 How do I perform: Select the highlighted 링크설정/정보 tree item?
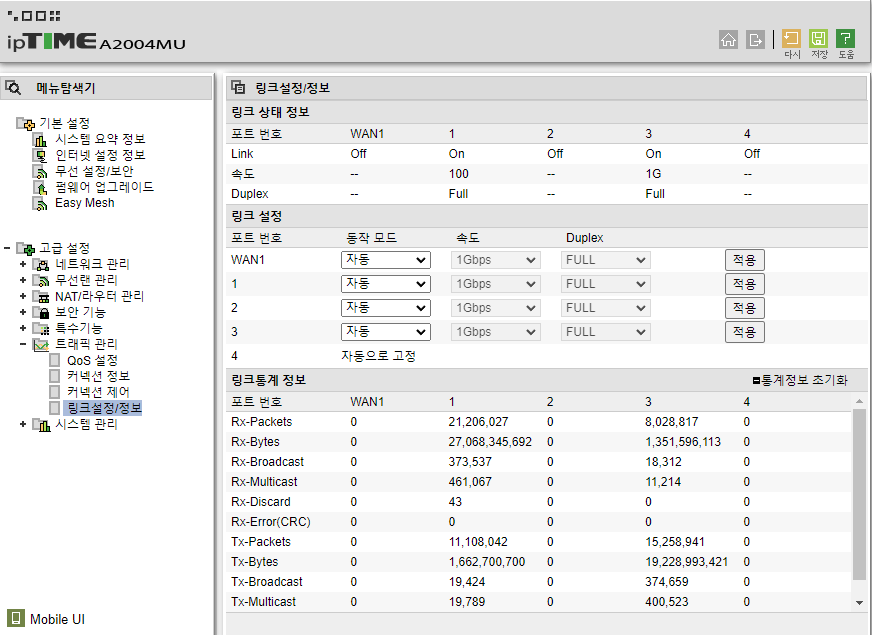coord(104,408)
